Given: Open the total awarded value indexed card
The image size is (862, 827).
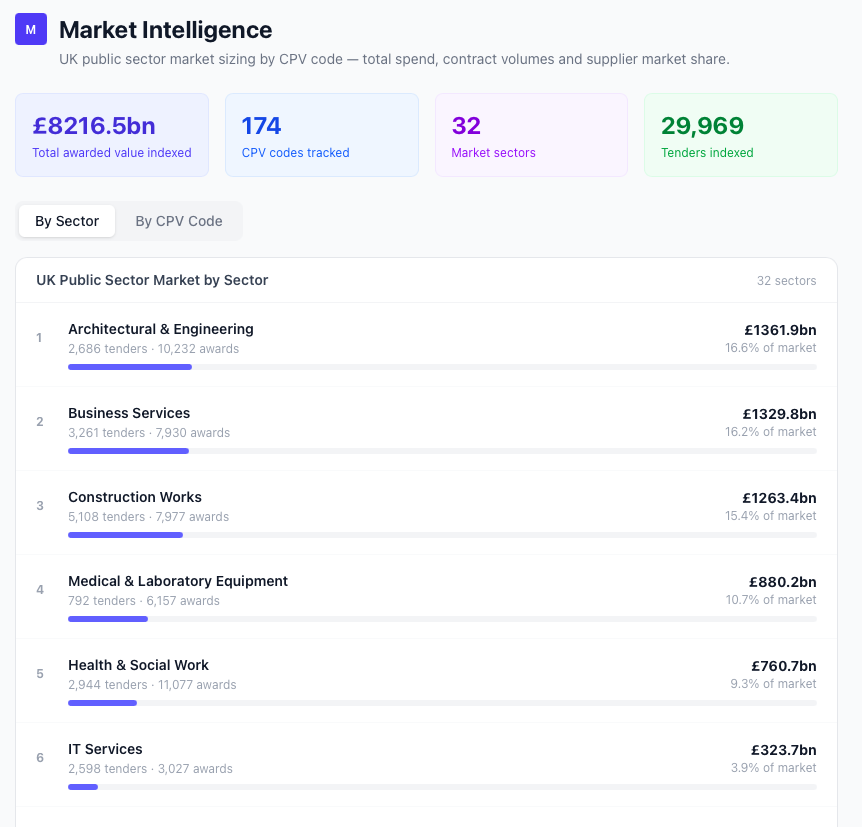Looking at the screenshot, I should [112, 135].
